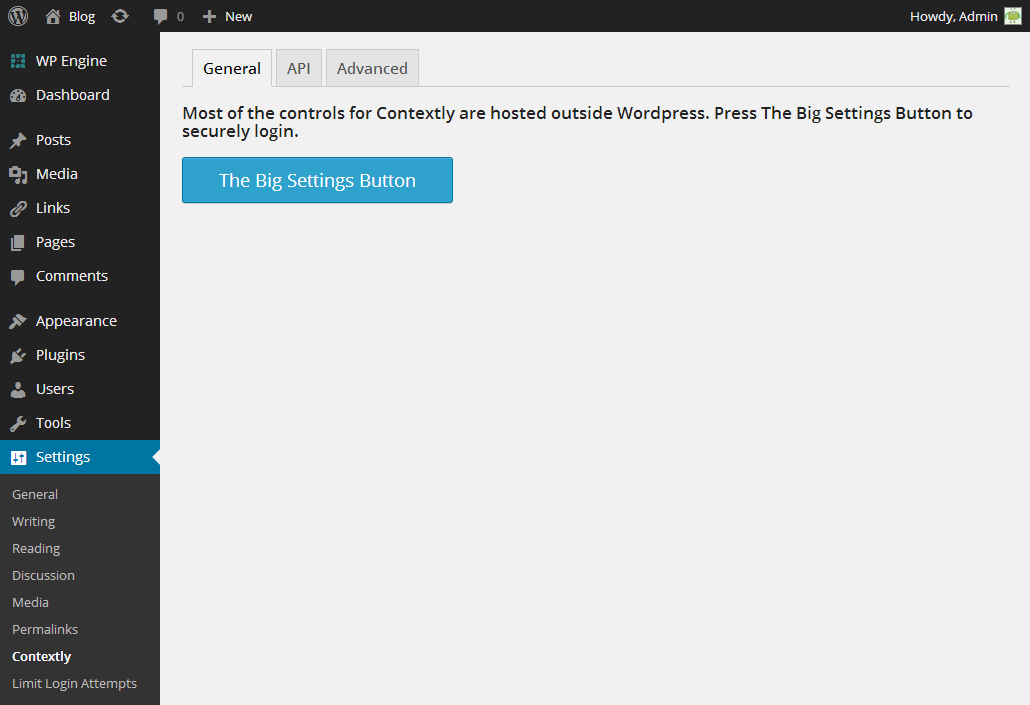Go to Dashboard menu item

73,95
